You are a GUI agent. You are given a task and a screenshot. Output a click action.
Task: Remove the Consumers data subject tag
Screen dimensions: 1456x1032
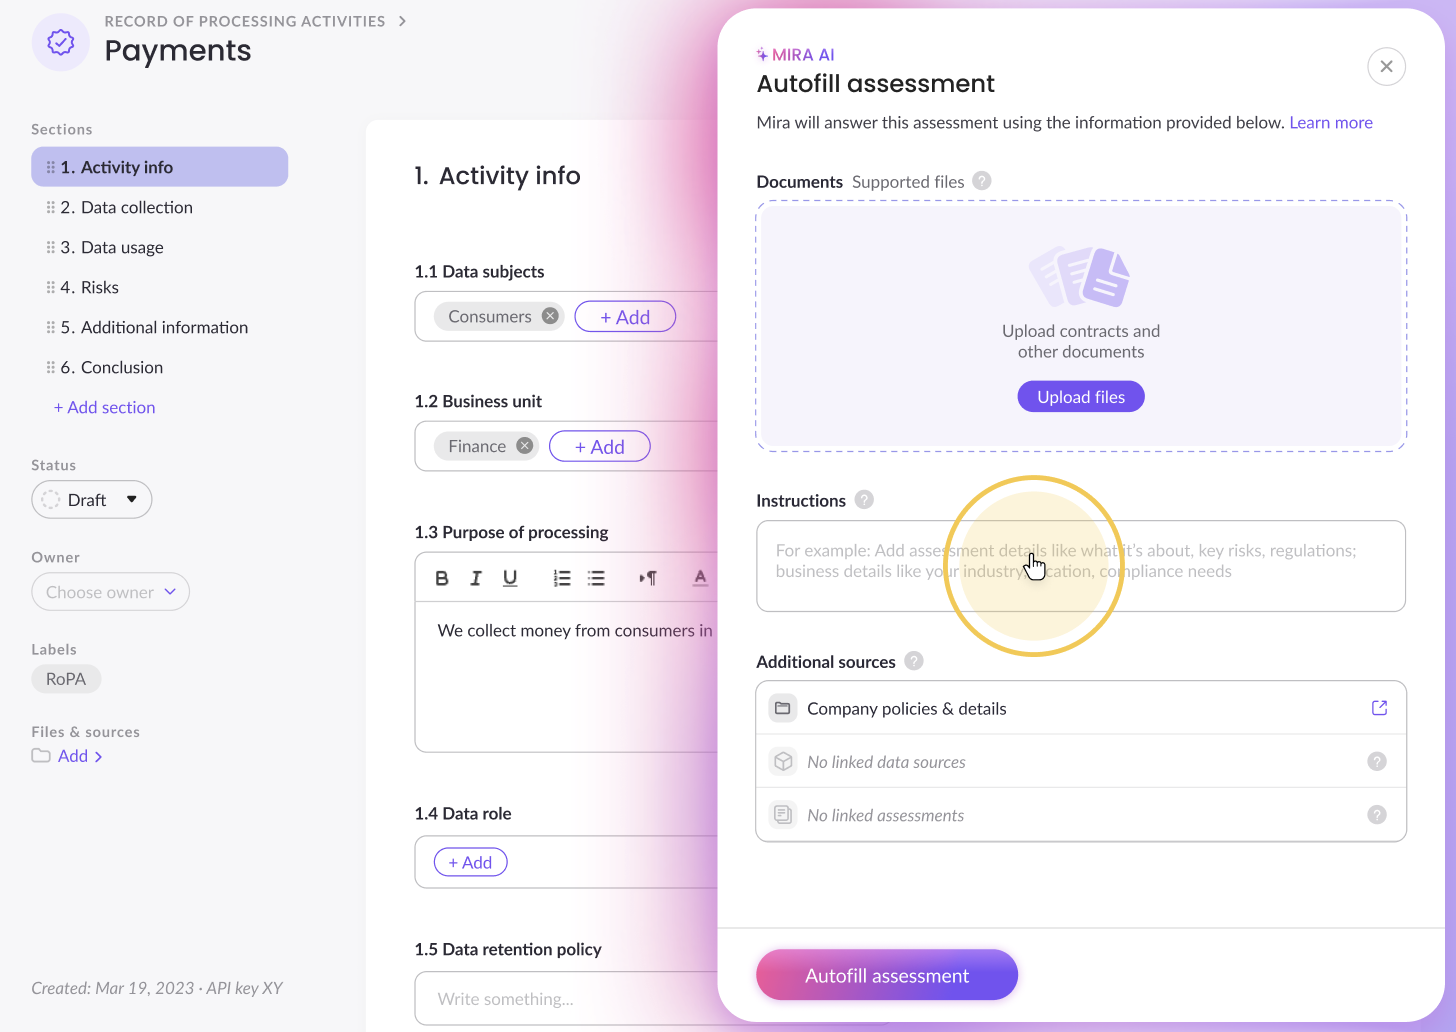click(x=550, y=316)
